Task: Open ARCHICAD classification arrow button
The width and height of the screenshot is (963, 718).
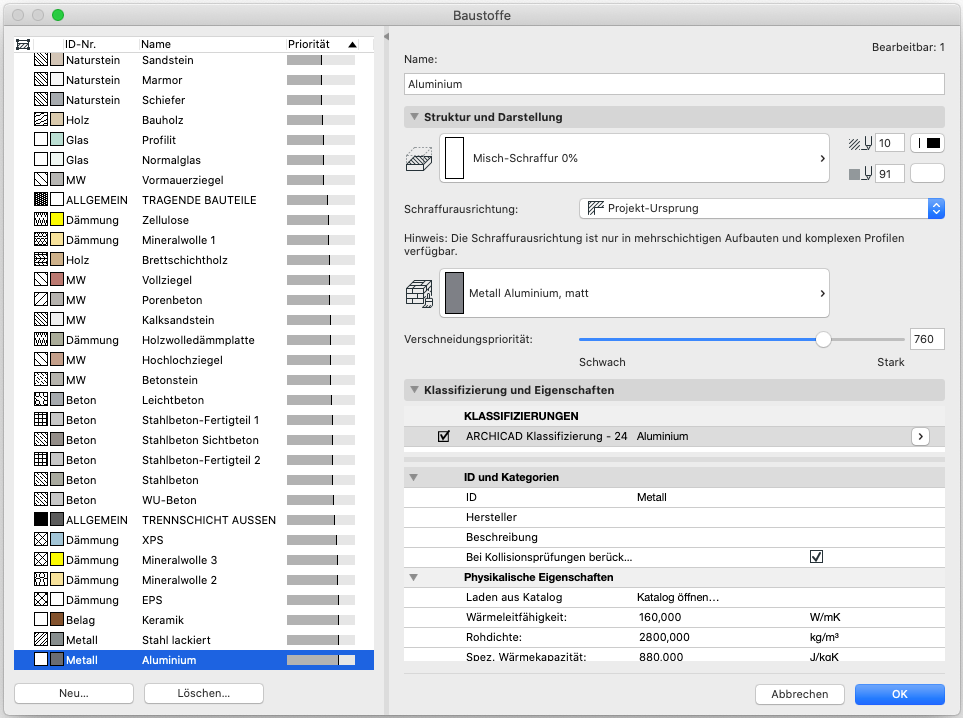Action: (x=920, y=436)
